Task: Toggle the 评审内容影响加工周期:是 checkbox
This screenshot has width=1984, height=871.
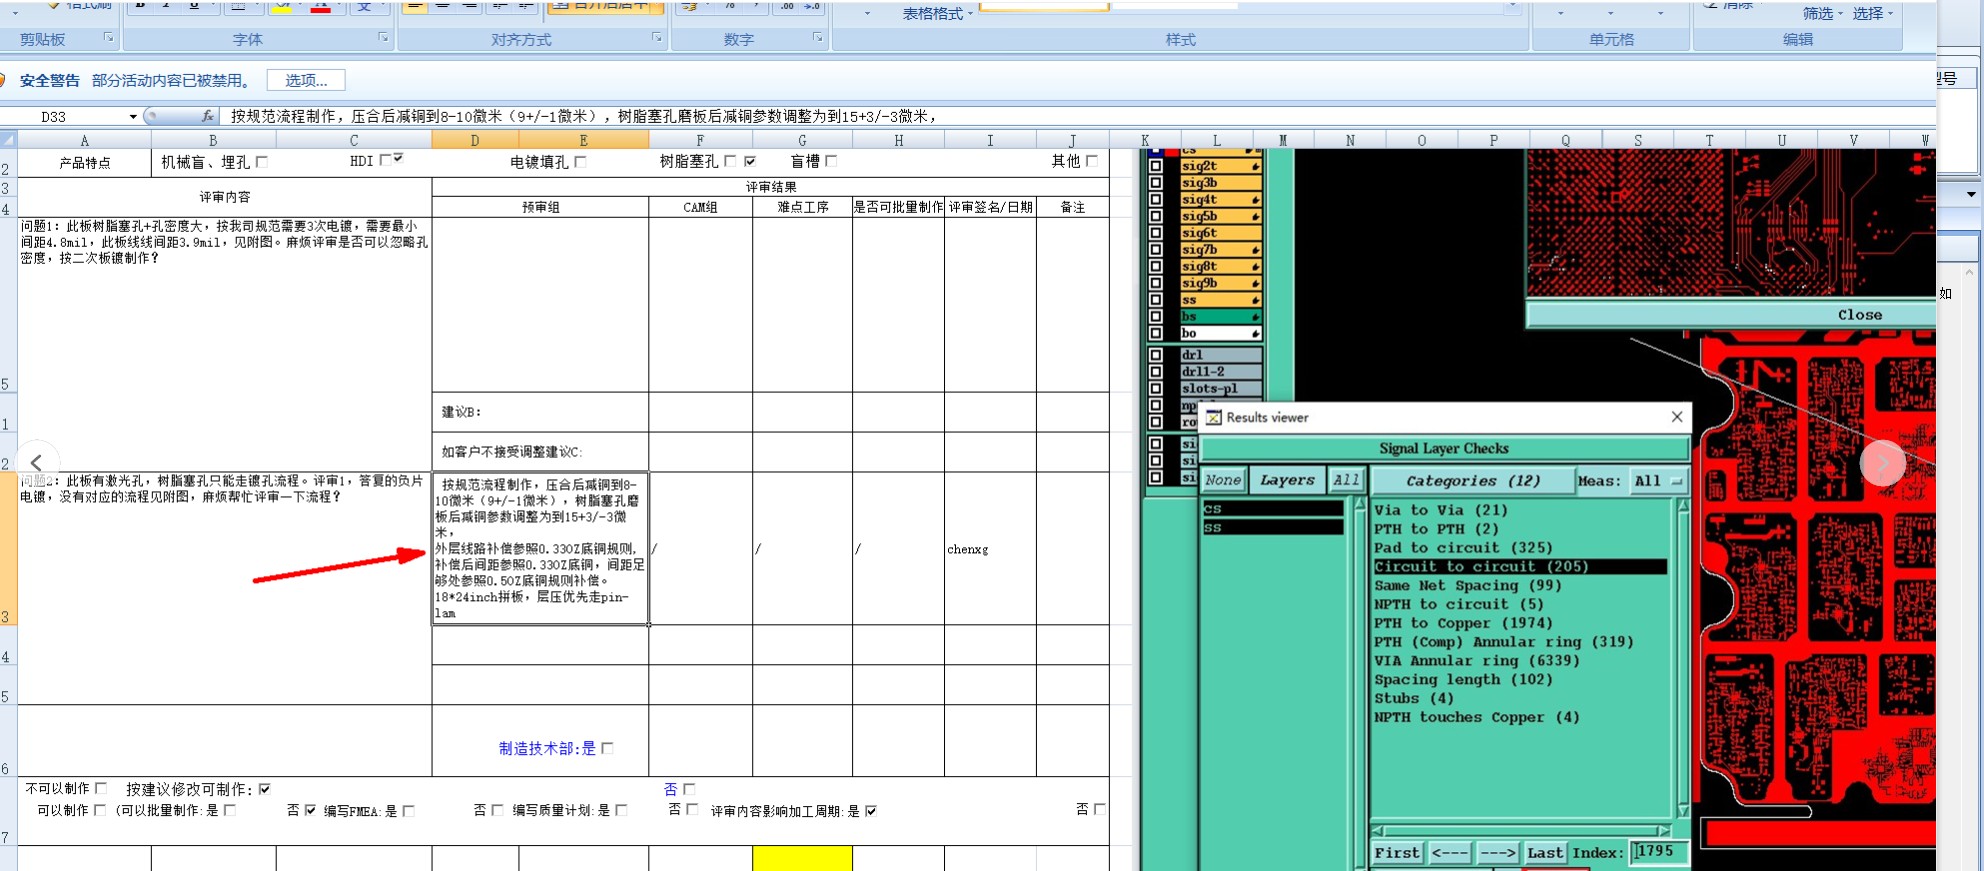Action: pos(871,811)
